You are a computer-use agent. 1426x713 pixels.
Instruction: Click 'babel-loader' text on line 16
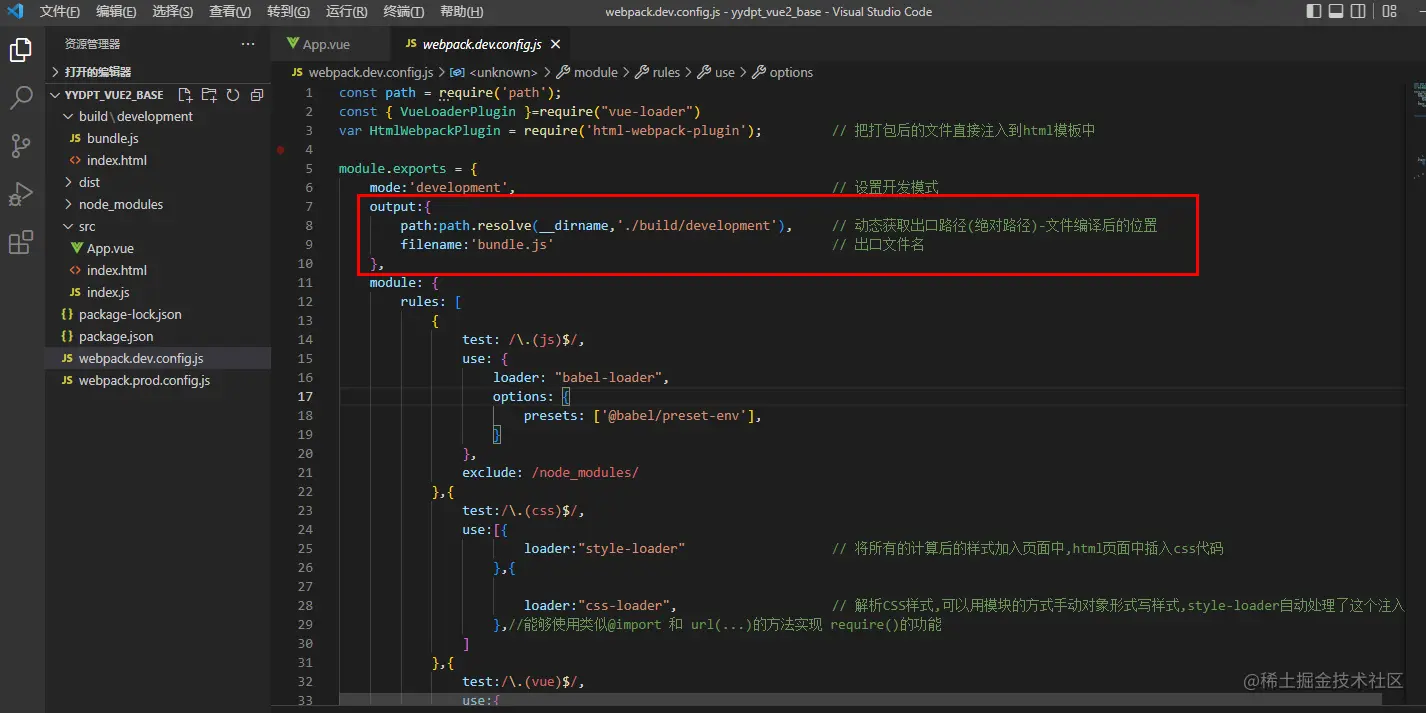[608, 377]
